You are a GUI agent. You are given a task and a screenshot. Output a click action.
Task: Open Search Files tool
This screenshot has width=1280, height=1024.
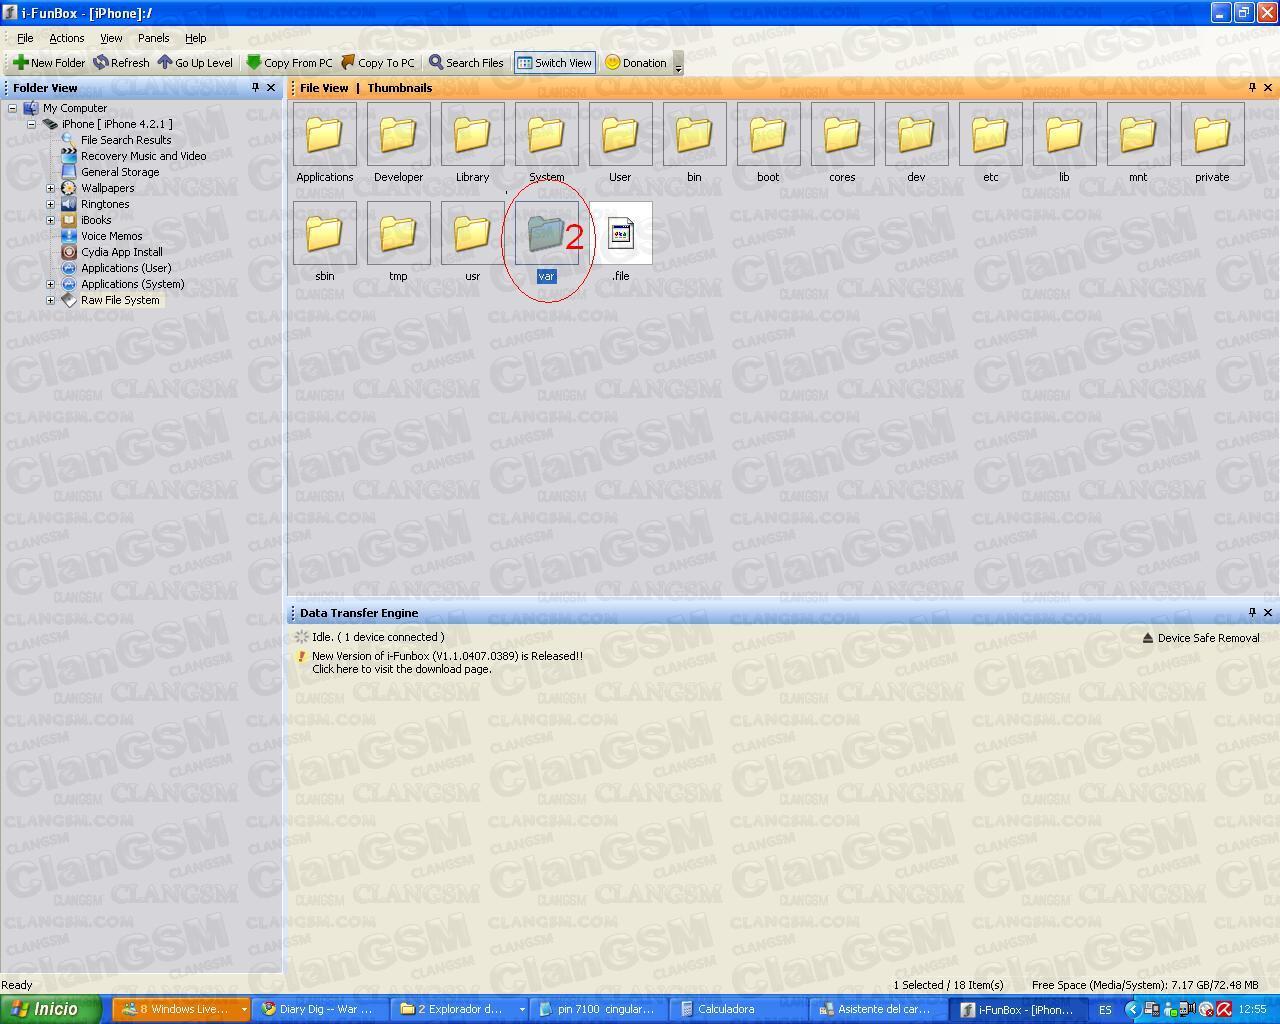click(x=466, y=63)
